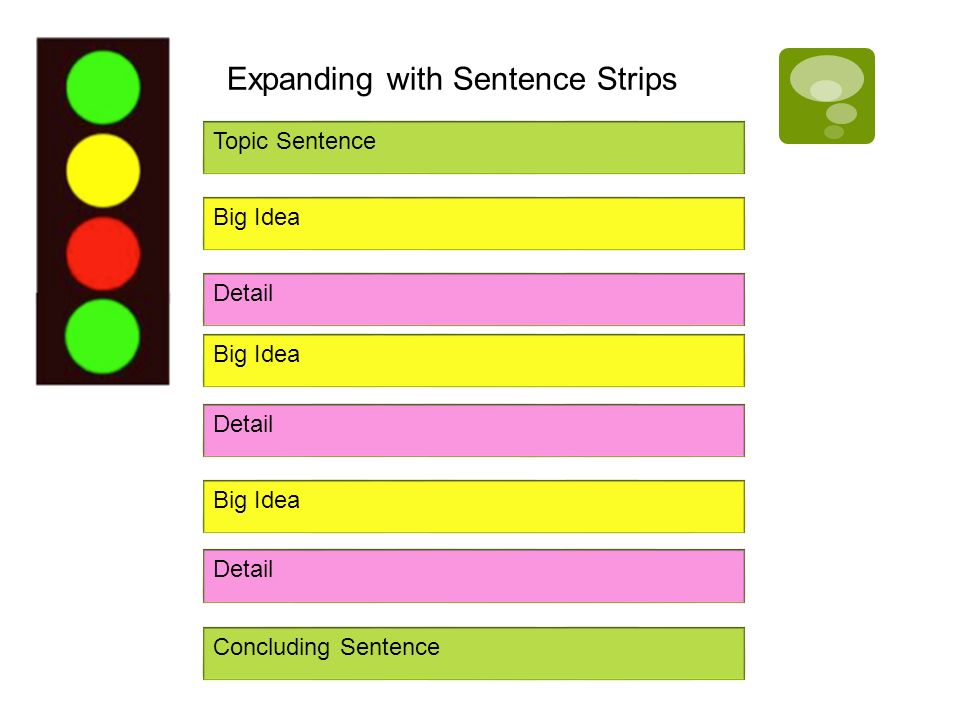Select the second yellow Big Idea strip
This screenshot has height=720, width=960.
[x=474, y=361]
